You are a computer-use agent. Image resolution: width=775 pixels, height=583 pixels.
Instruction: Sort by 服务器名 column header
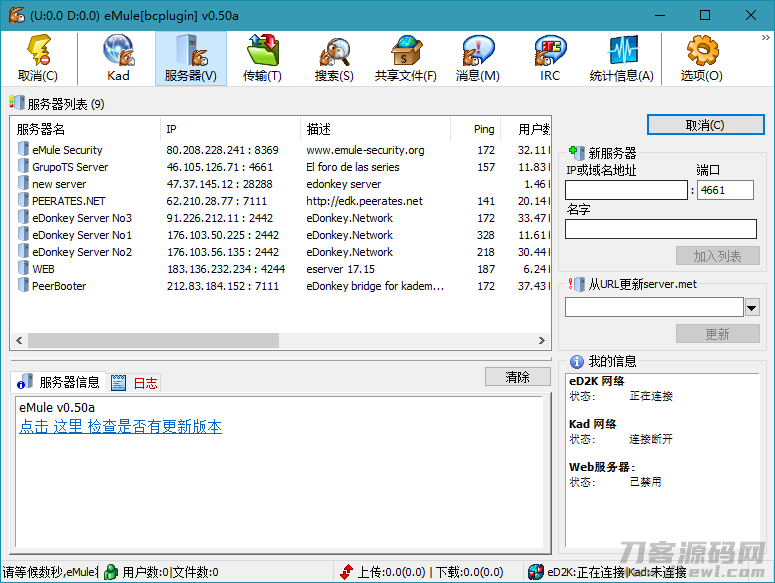86,129
